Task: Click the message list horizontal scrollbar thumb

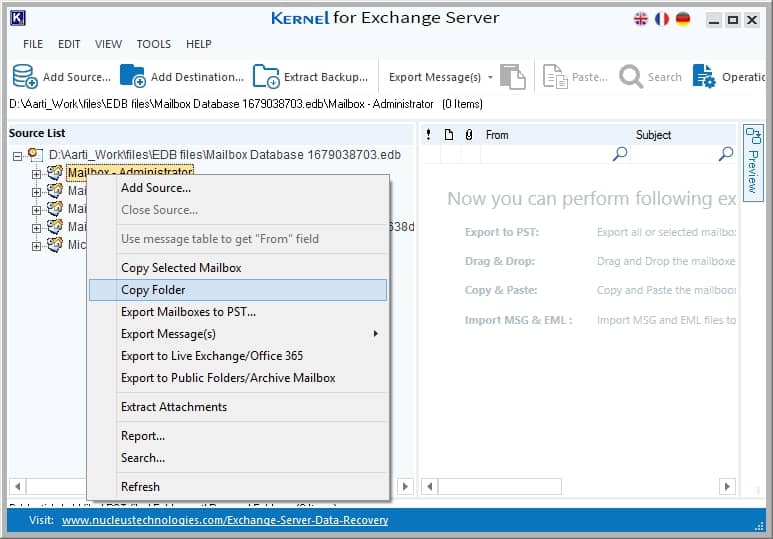Action: click(500, 487)
